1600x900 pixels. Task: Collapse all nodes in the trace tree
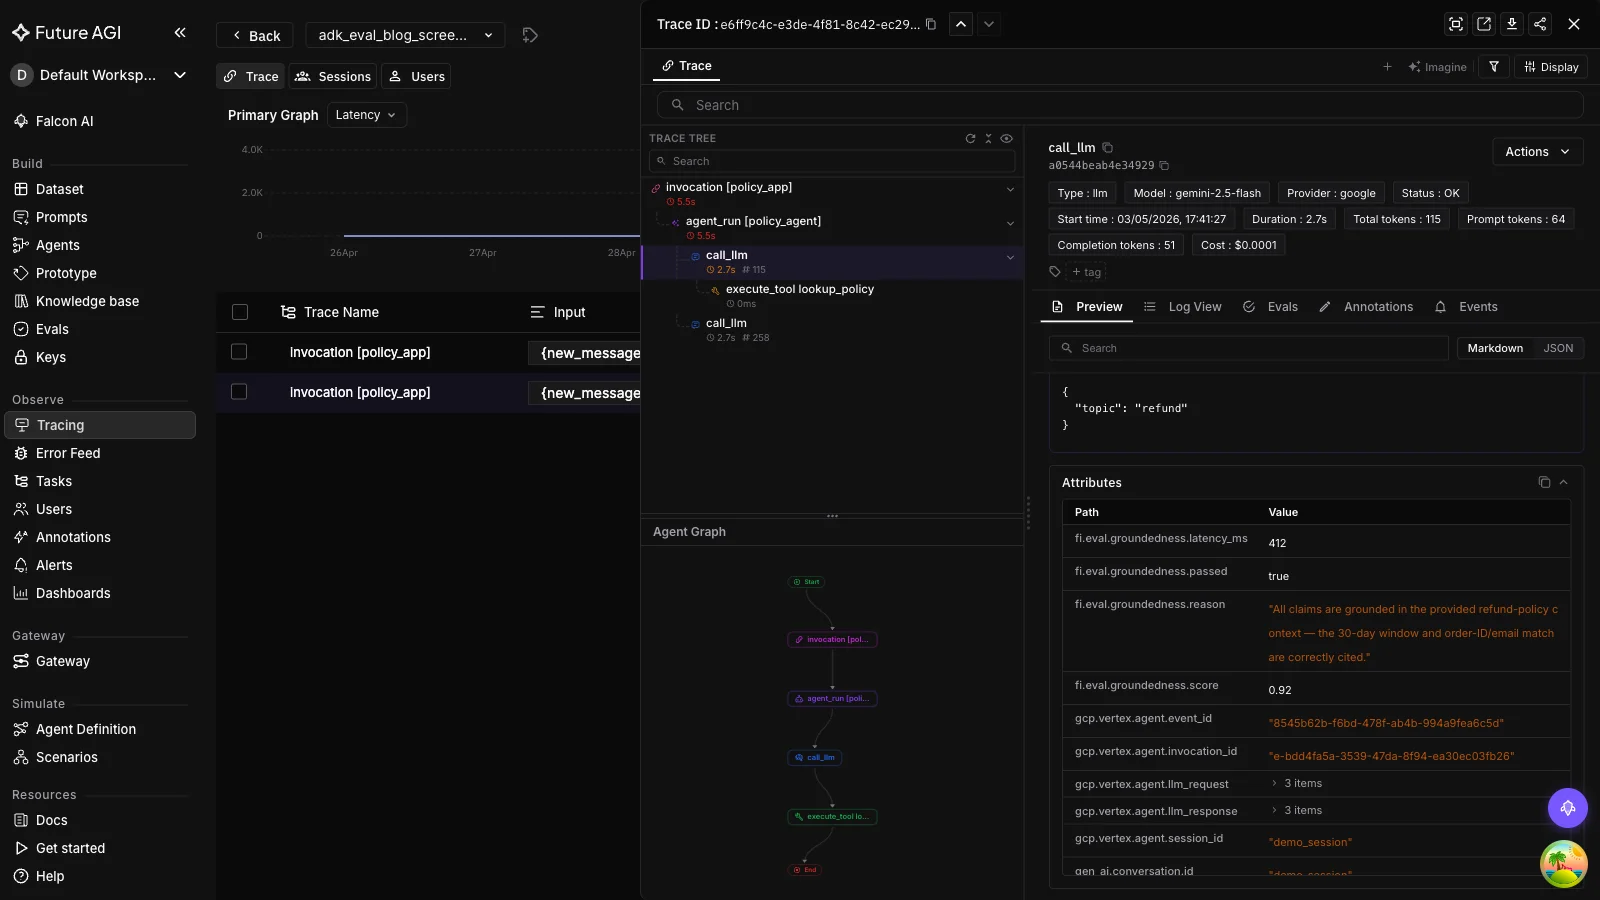[988, 139]
